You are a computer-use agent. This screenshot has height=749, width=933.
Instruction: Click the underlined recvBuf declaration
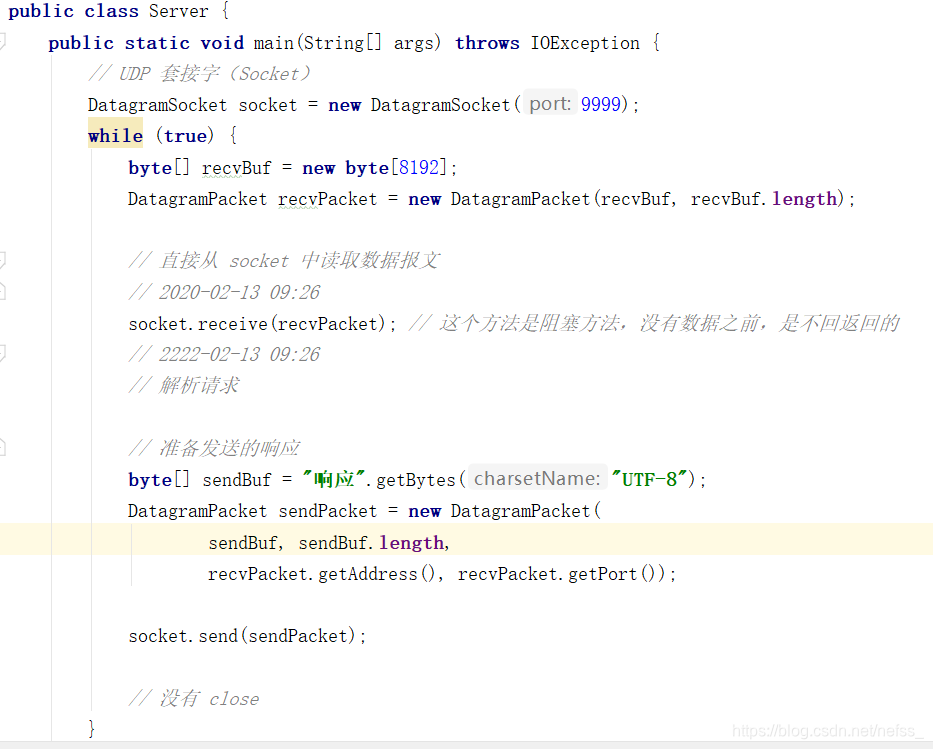[x=236, y=168]
